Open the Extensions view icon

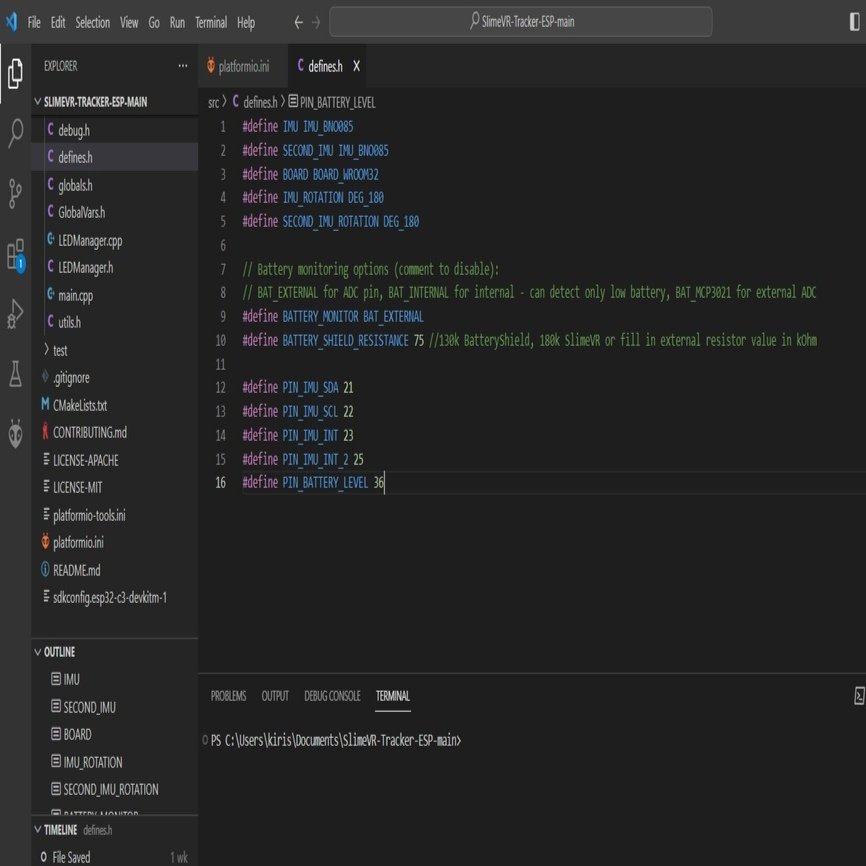click(15, 253)
